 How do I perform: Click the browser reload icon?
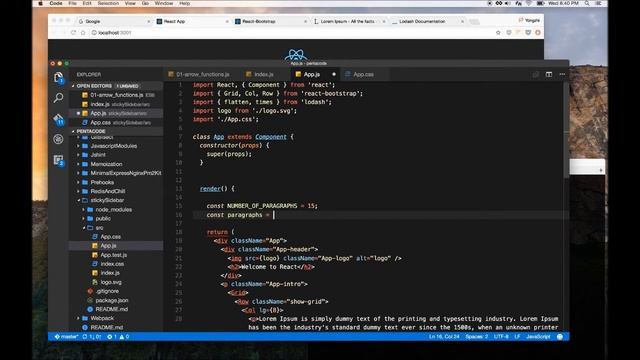tap(73, 33)
